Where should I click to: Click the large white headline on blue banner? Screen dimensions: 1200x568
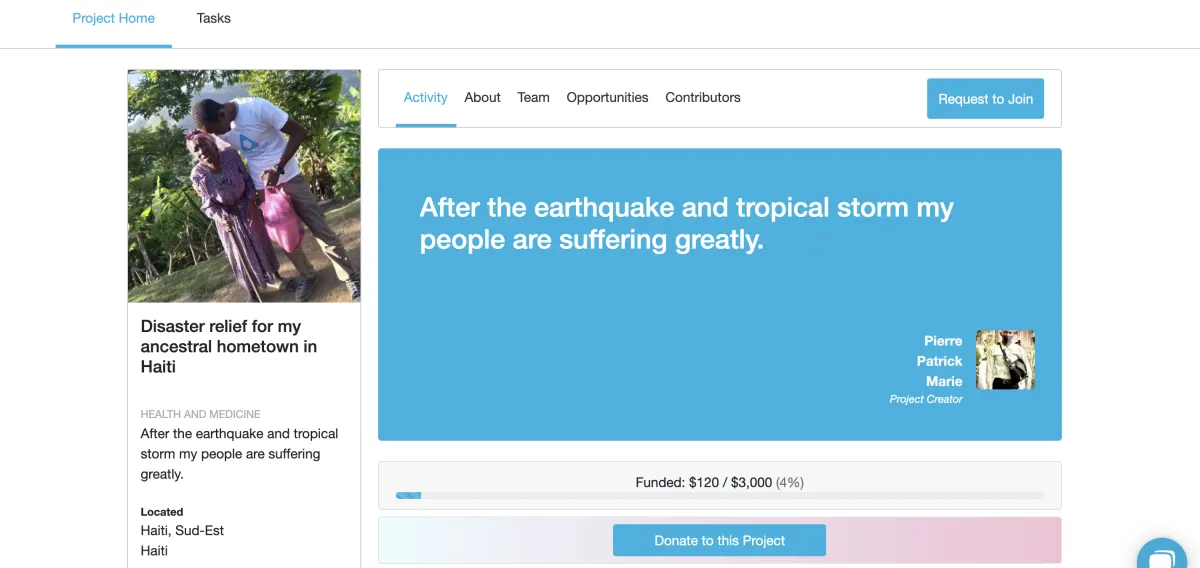pos(686,223)
